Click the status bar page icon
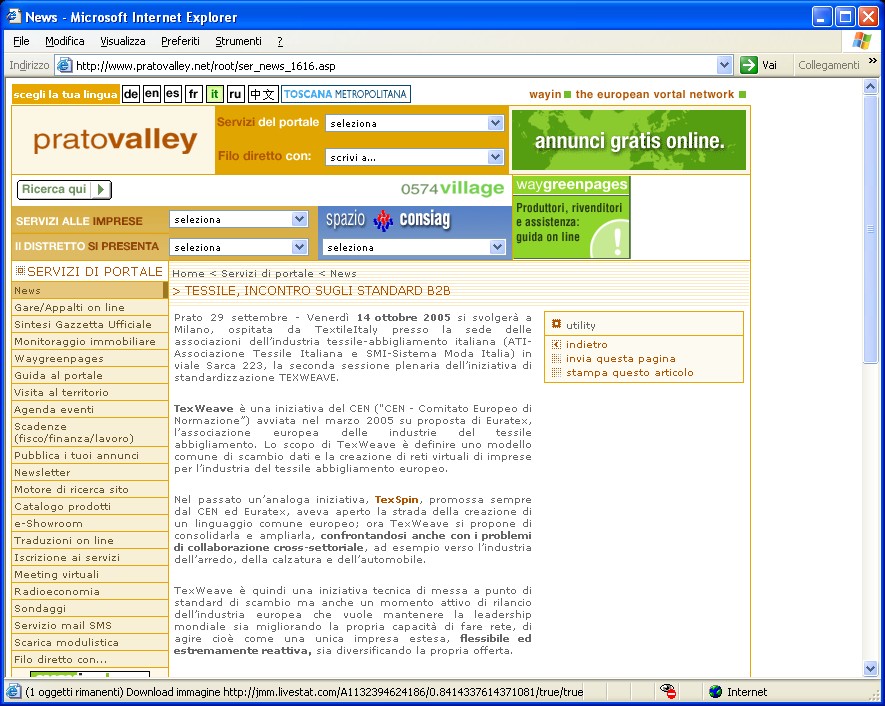 (x=14, y=691)
